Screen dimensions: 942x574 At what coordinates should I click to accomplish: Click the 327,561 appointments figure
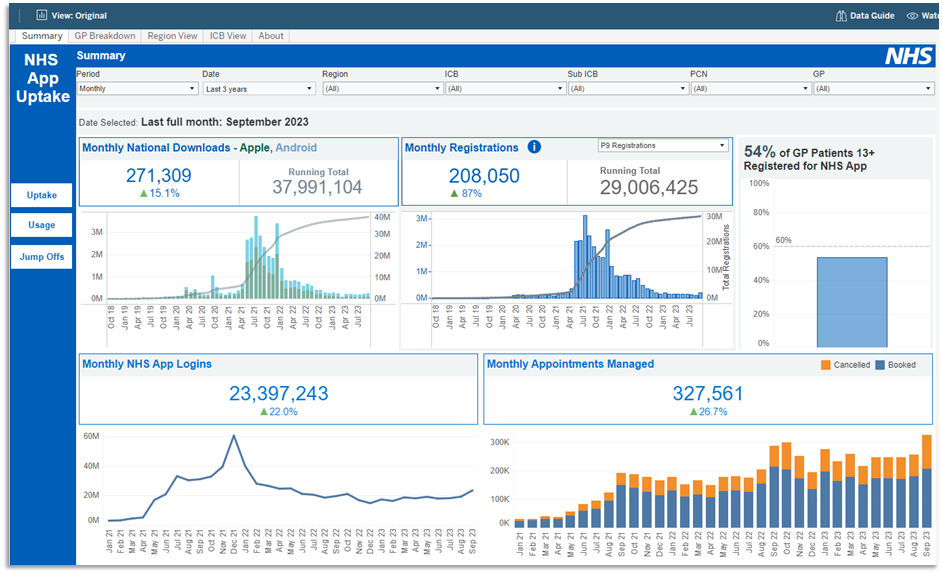click(x=708, y=393)
